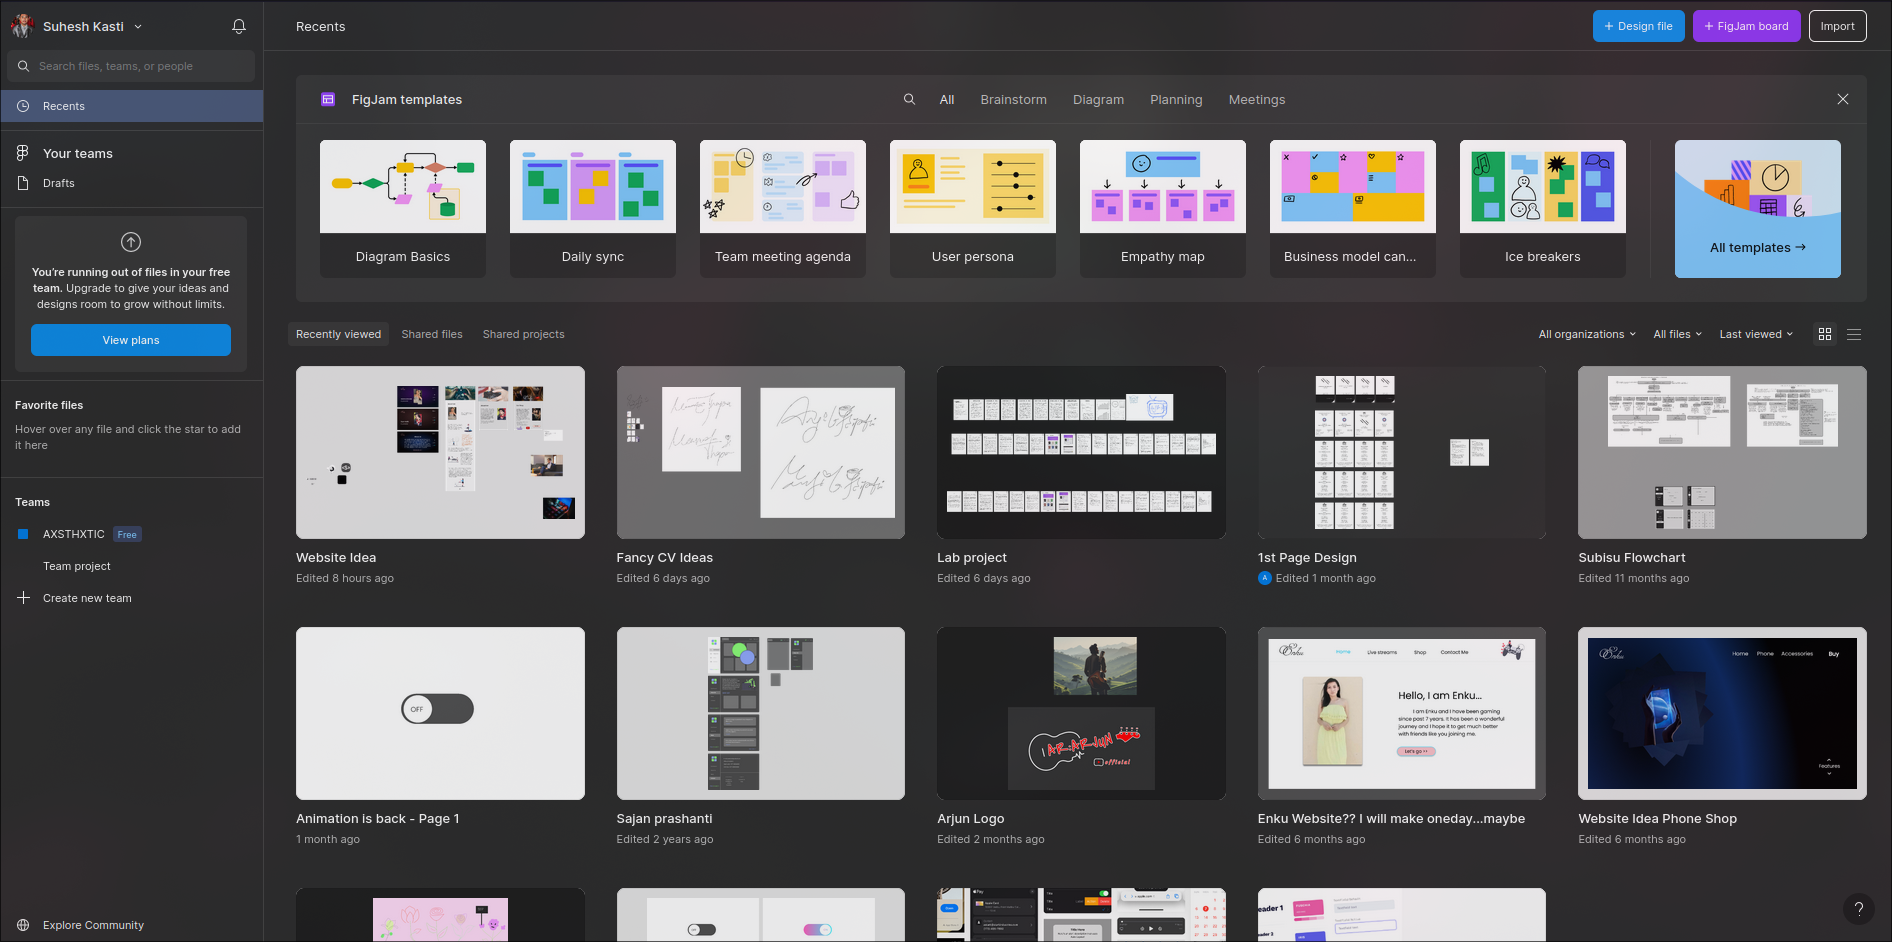Viewport: 1892px width, 942px height.
Task: Switch to list view layout
Action: (1854, 335)
